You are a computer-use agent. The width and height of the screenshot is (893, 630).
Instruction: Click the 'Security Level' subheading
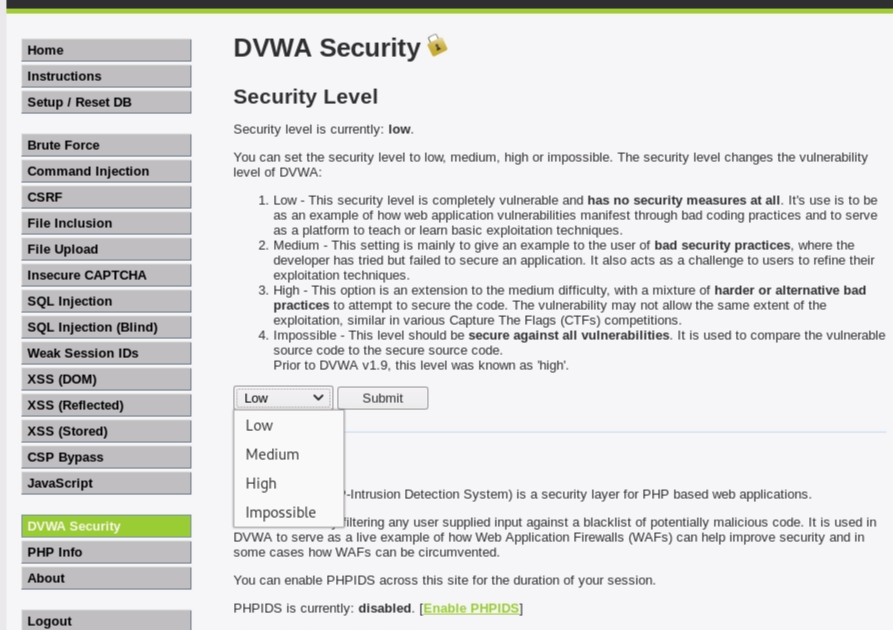(x=305, y=97)
